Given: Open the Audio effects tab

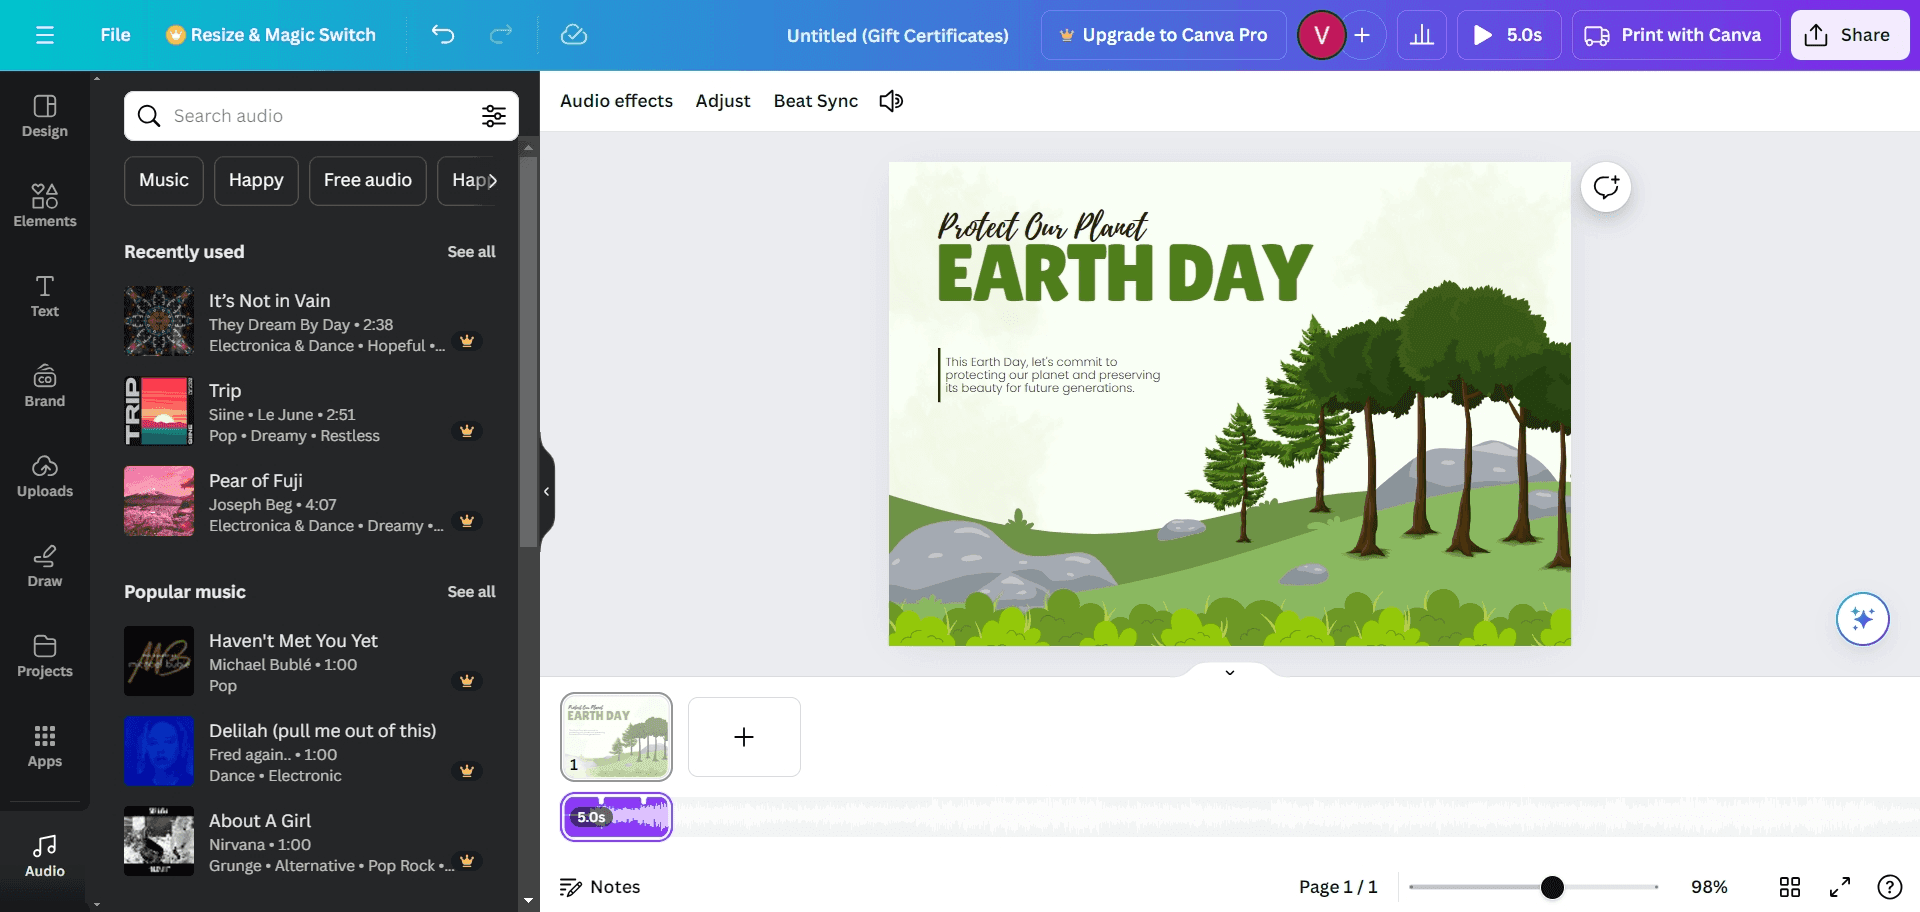Looking at the screenshot, I should tap(616, 101).
